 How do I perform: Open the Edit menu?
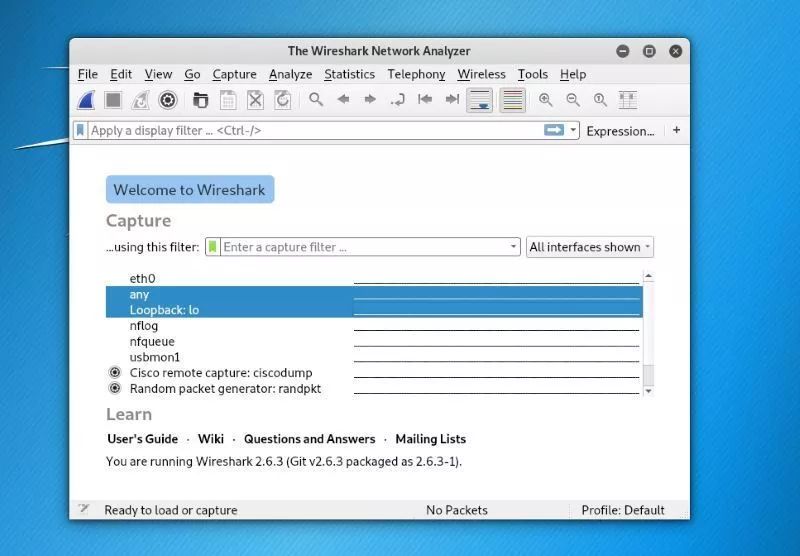pos(121,74)
